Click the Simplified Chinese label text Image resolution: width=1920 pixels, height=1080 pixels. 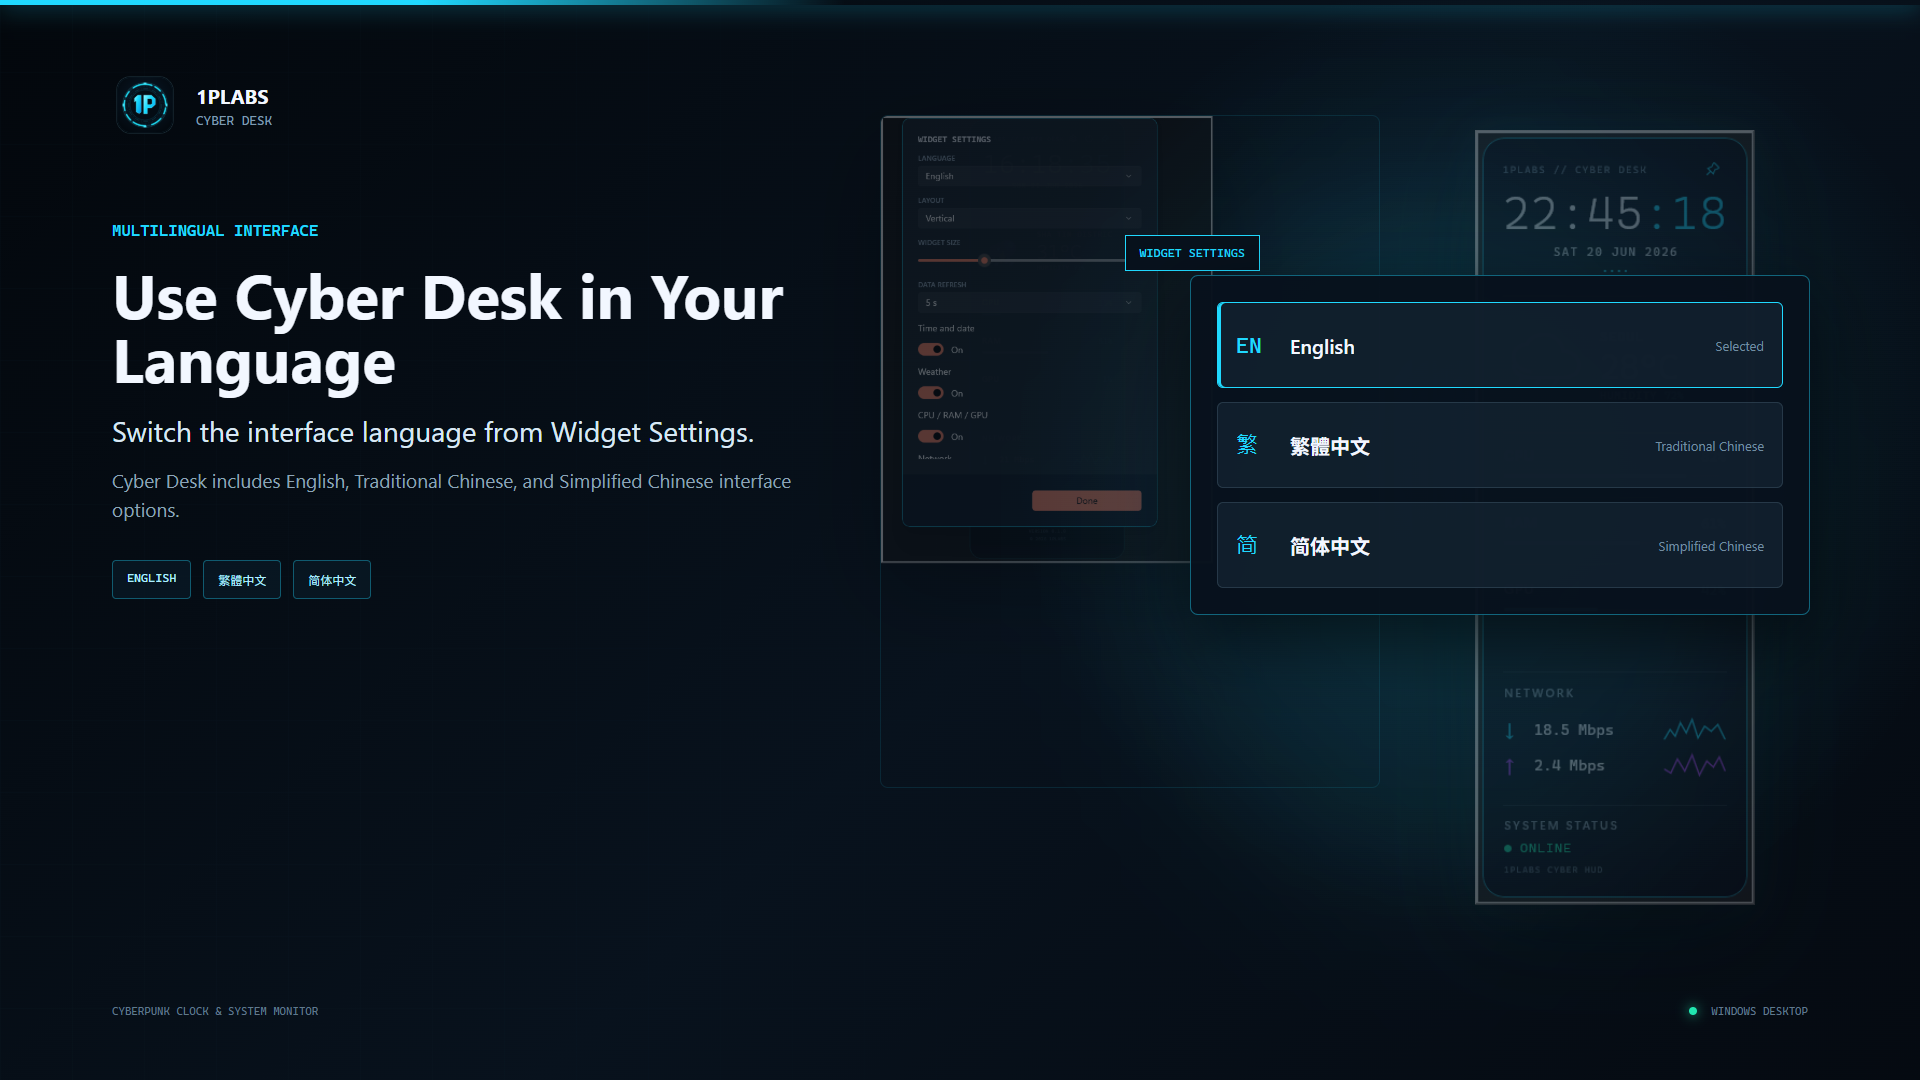pos(1711,546)
